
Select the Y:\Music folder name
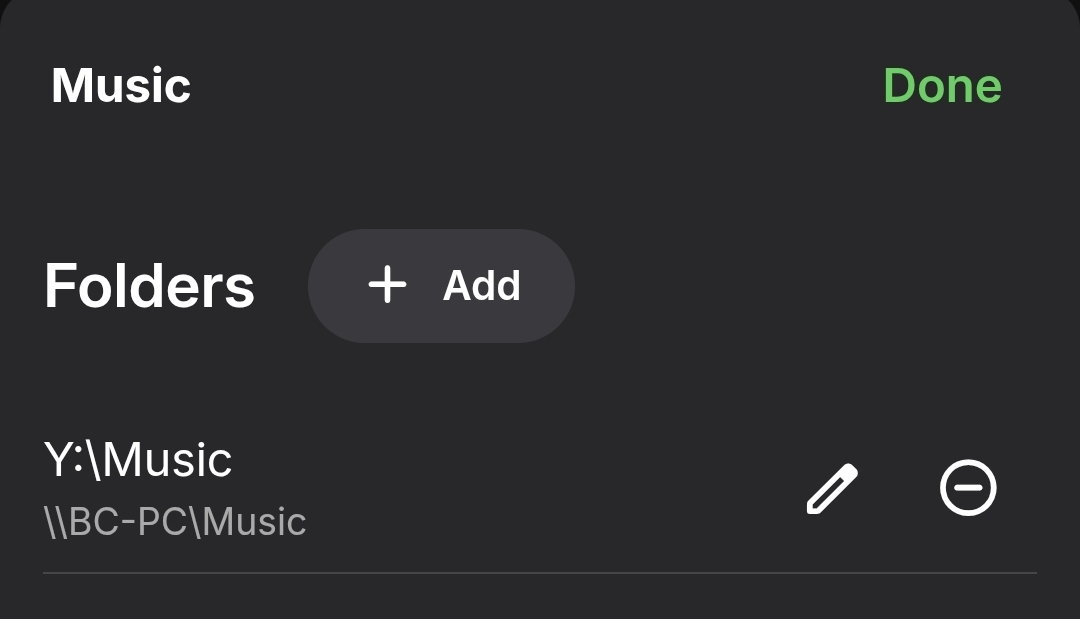click(138, 460)
